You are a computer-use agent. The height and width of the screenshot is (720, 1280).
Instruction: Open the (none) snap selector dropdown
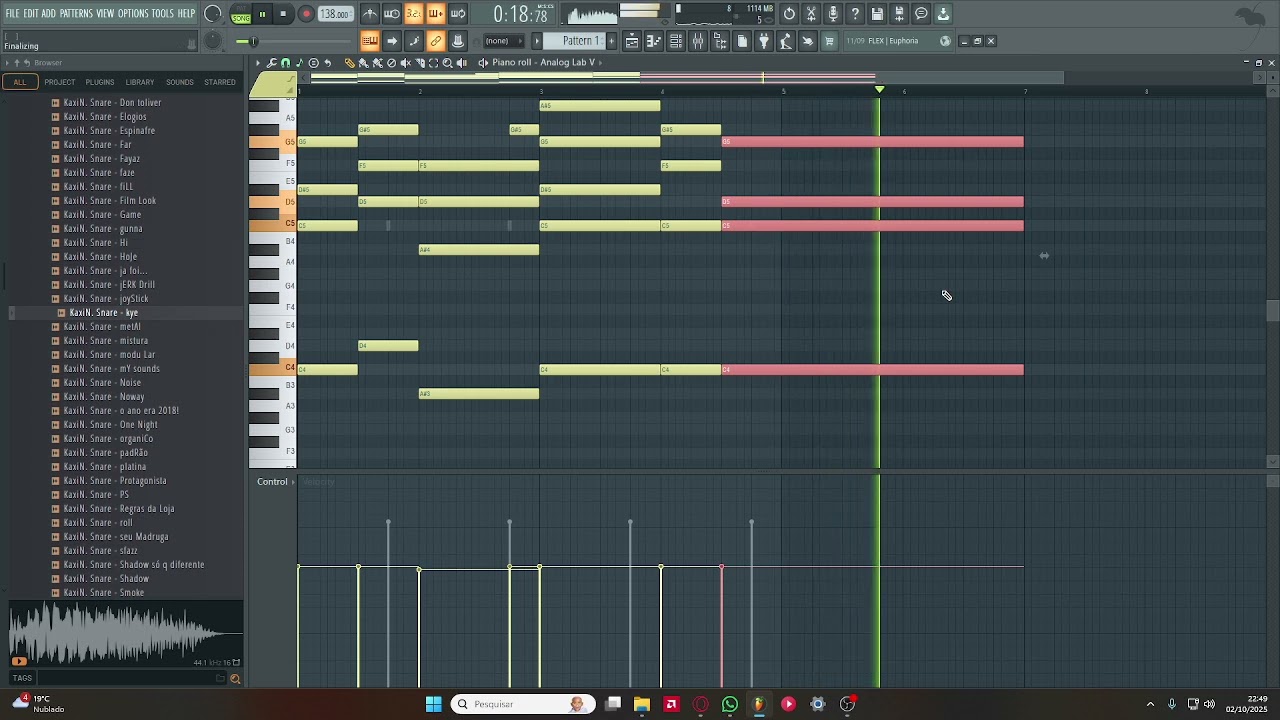tap(504, 41)
